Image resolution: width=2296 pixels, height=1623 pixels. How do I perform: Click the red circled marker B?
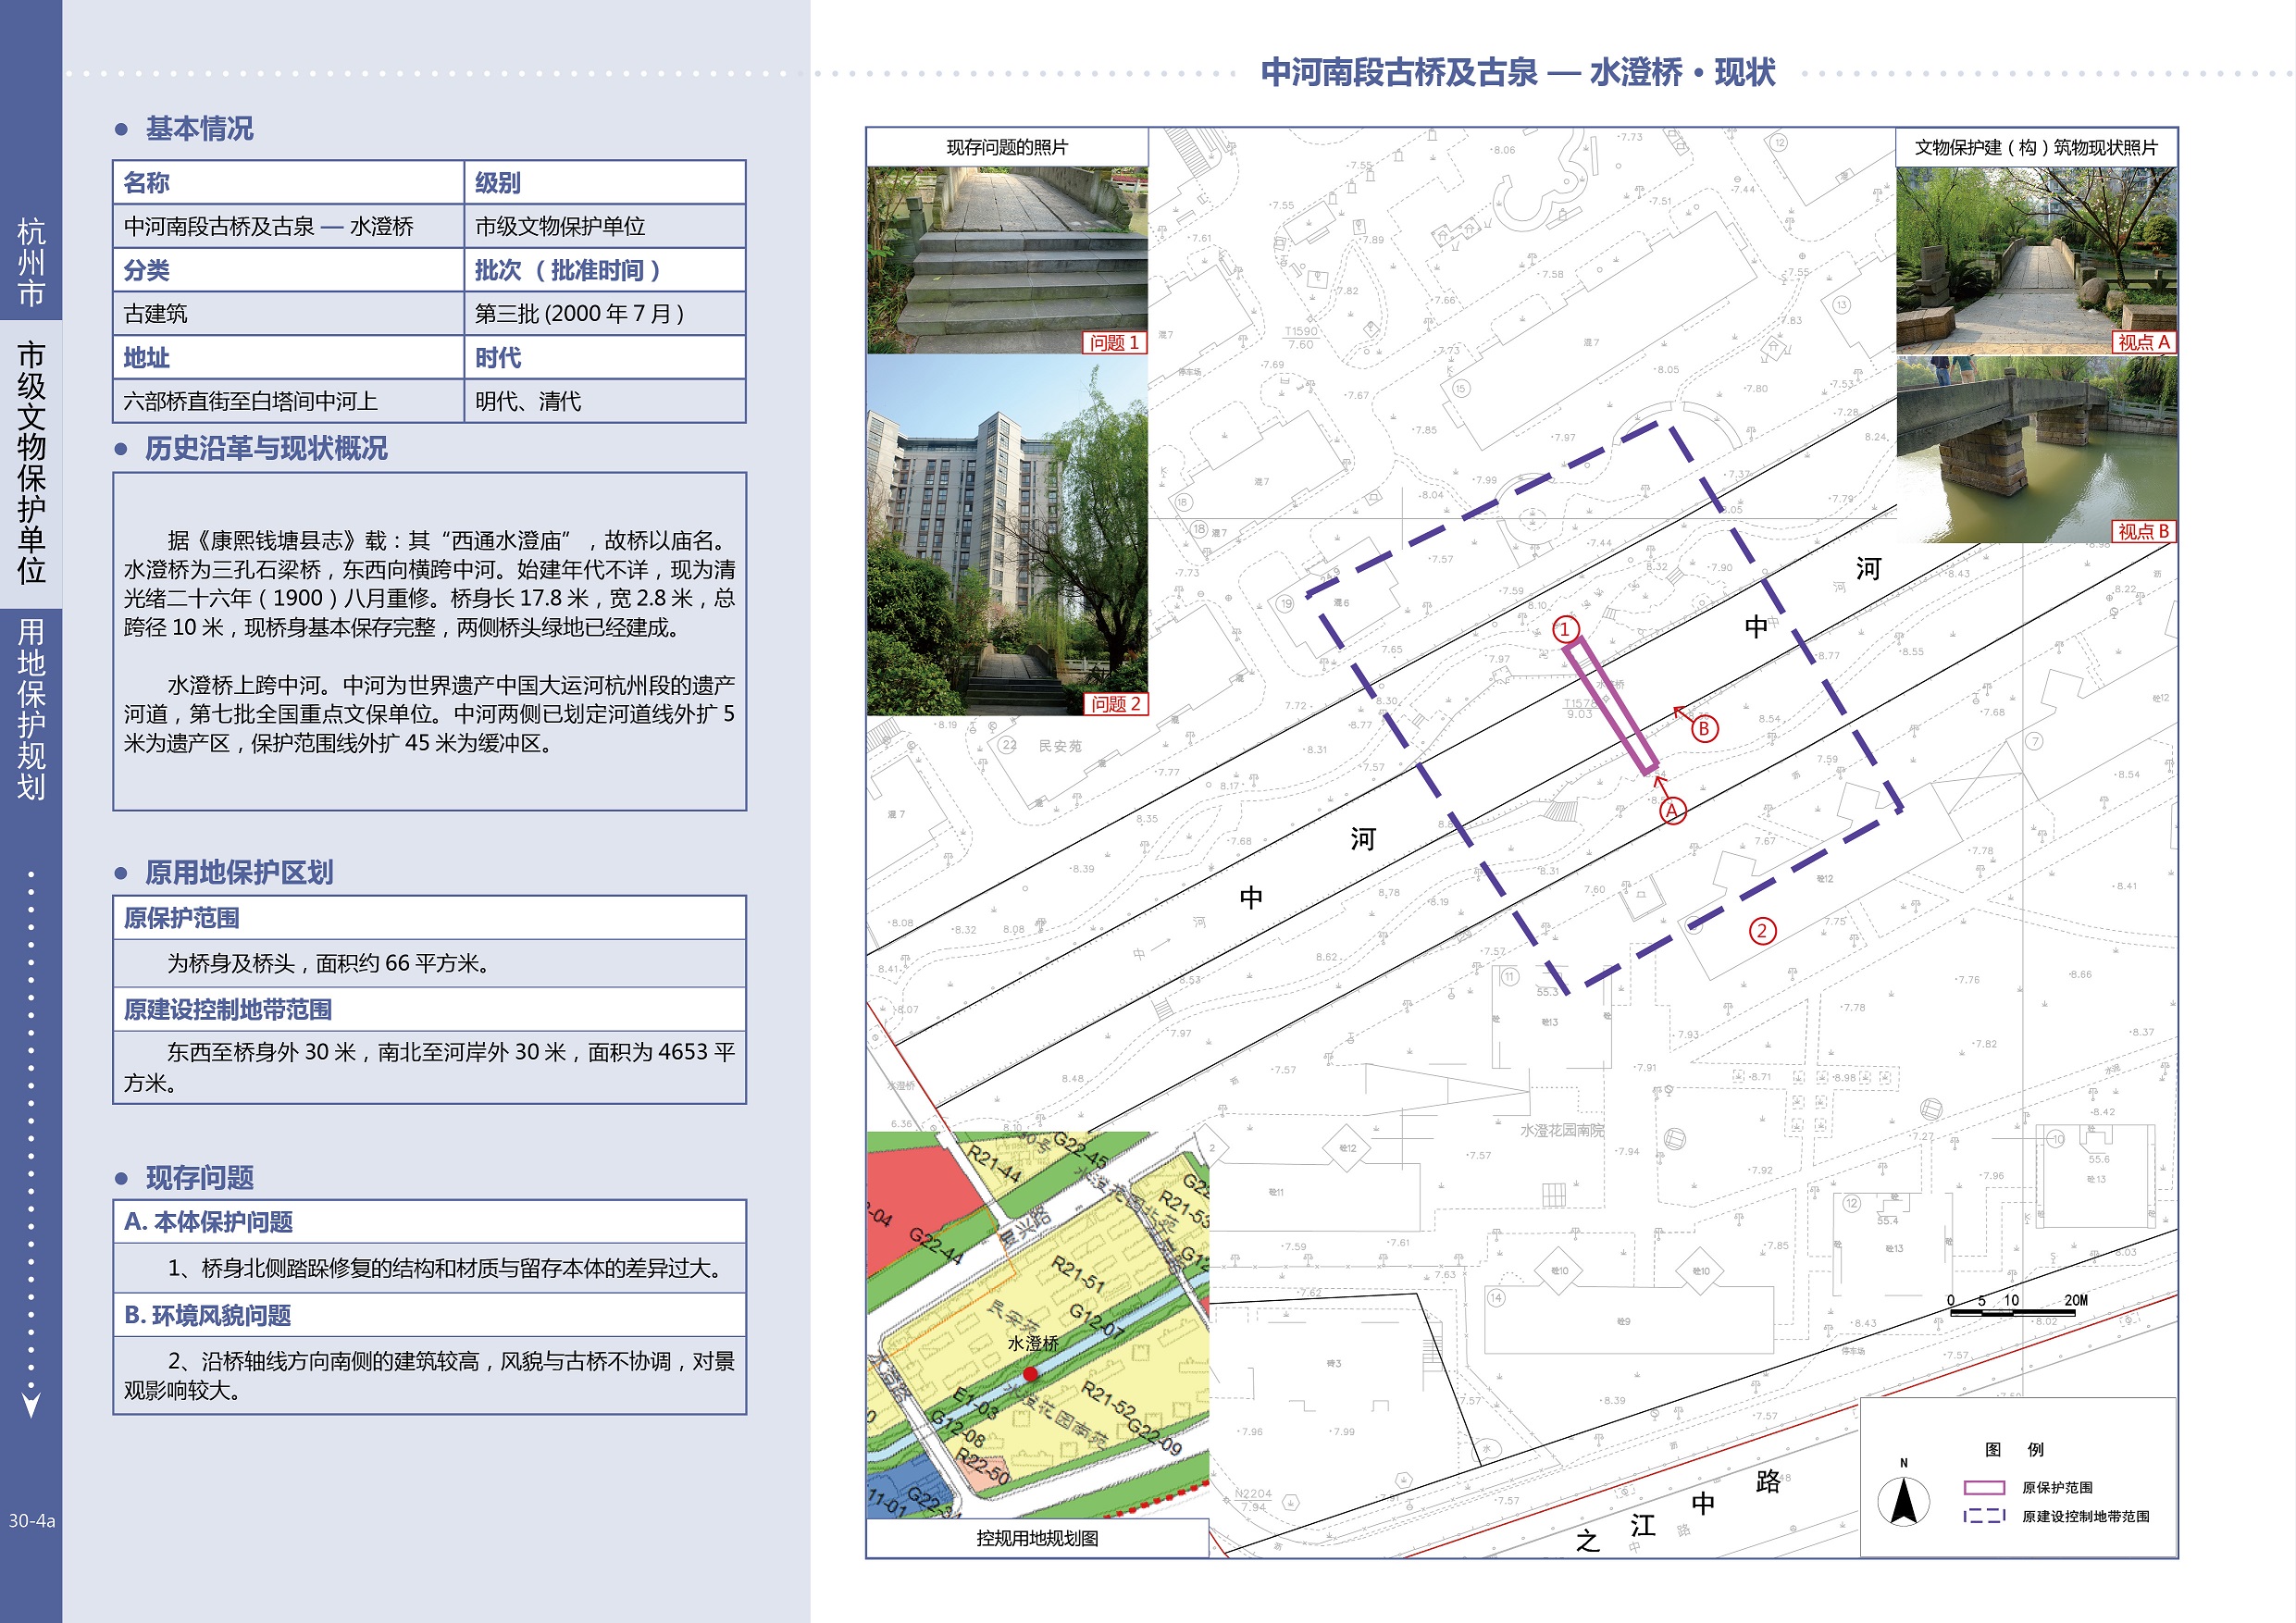pyautogui.click(x=1704, y=729)
